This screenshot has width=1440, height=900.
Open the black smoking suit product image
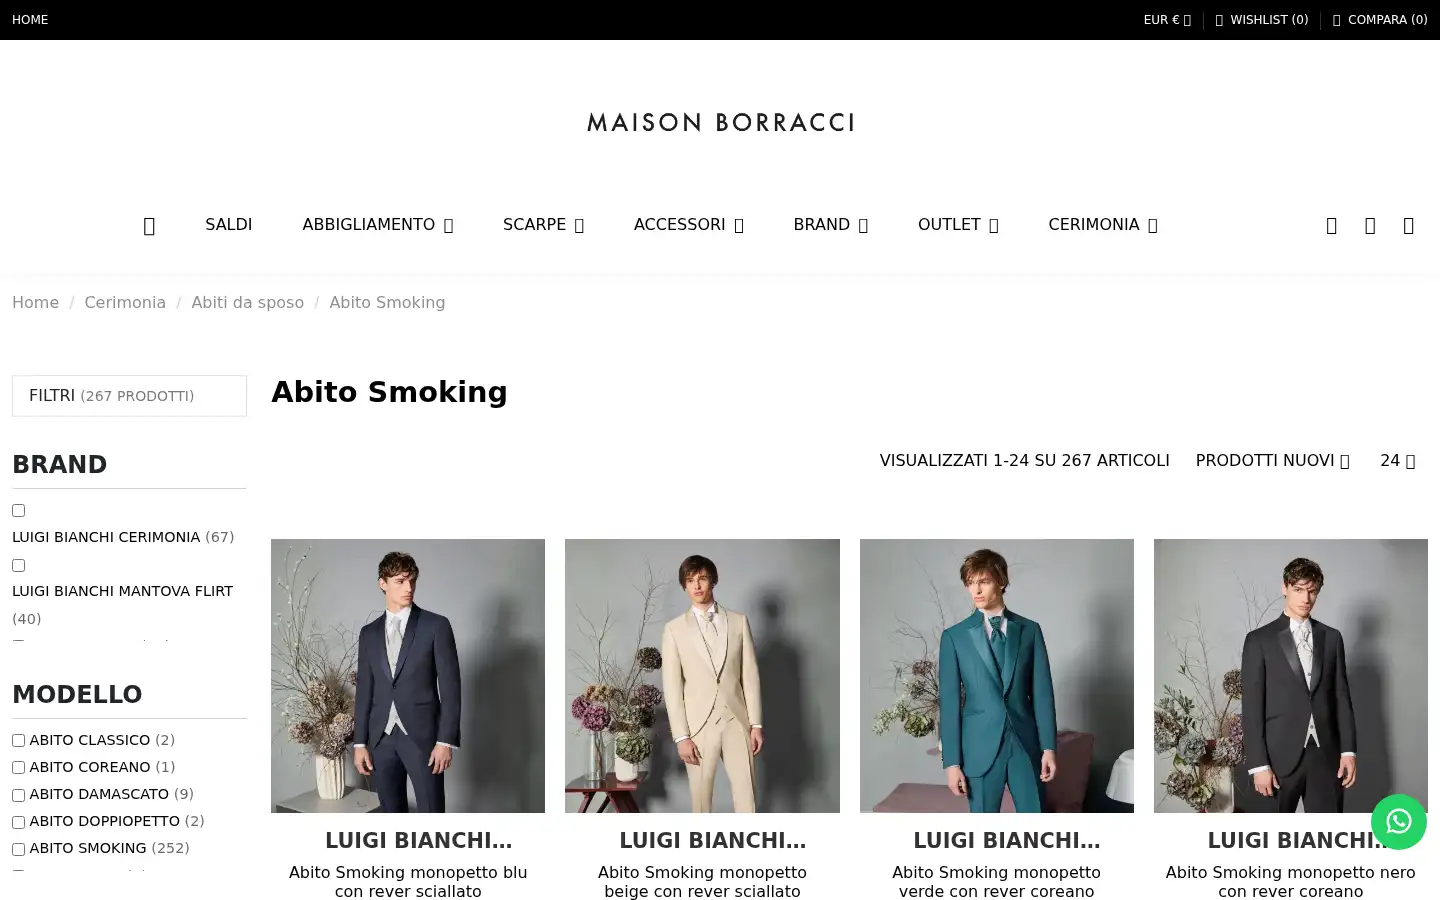coord(1291,676)
